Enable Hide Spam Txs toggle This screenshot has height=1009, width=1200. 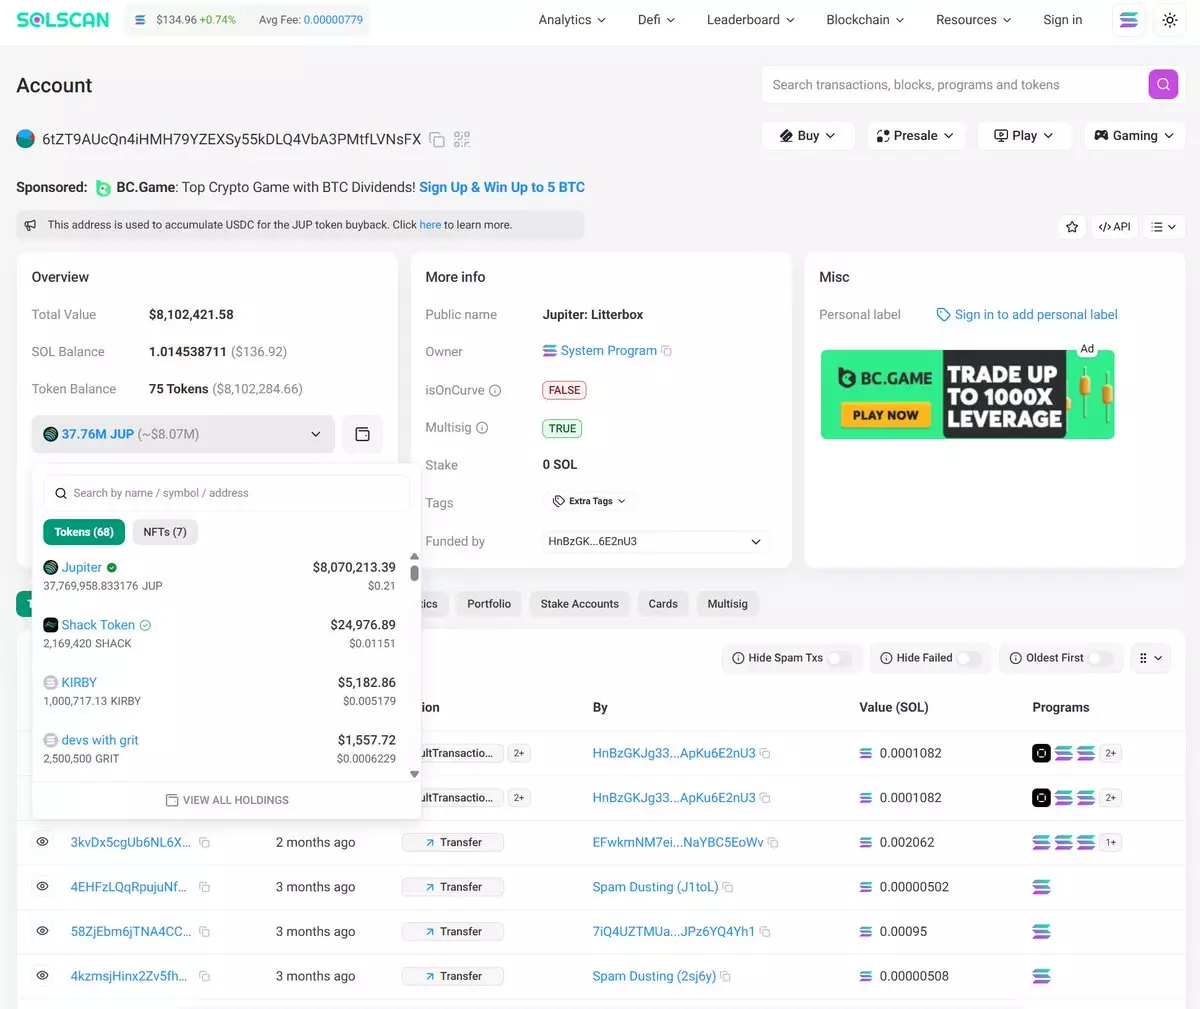coord(839,658)
